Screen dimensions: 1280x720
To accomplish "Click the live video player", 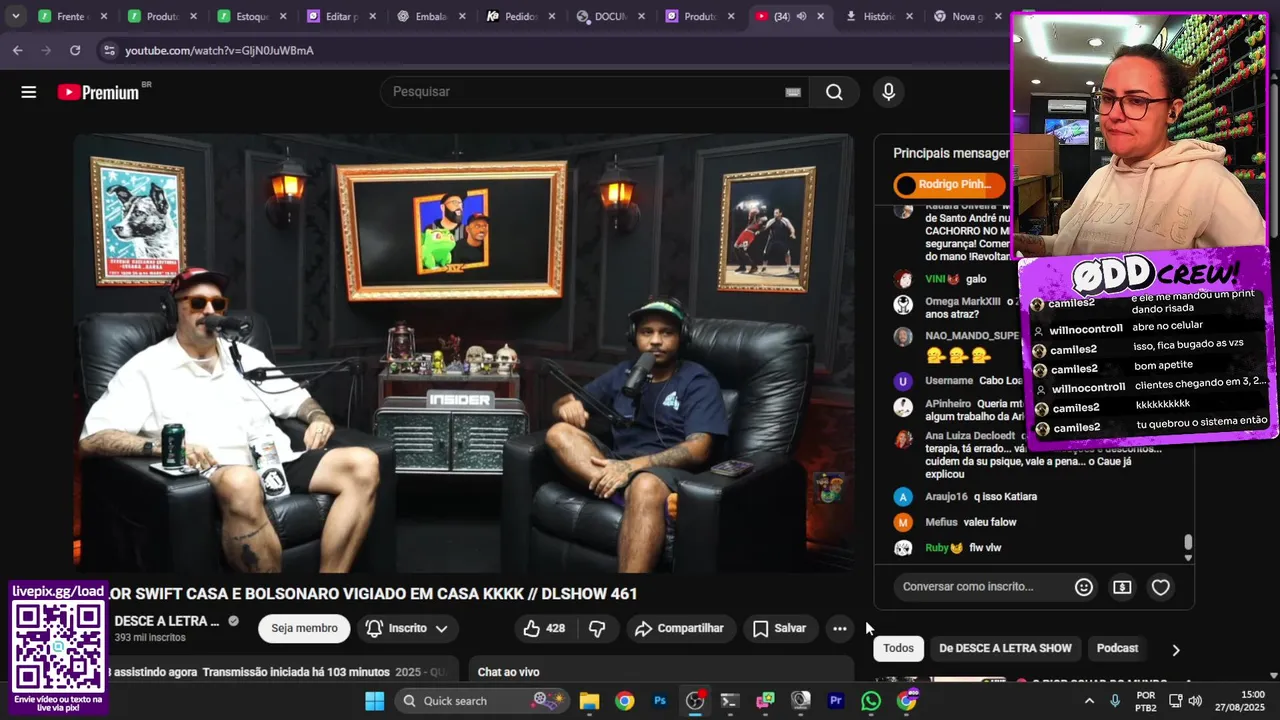I will [464, 353].
